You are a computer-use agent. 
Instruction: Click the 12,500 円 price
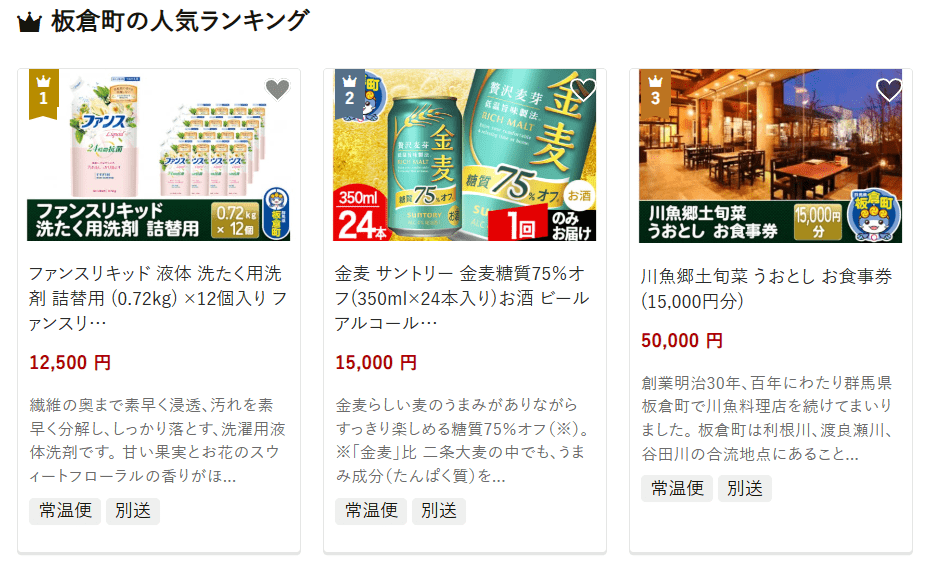tap(70, 362)
